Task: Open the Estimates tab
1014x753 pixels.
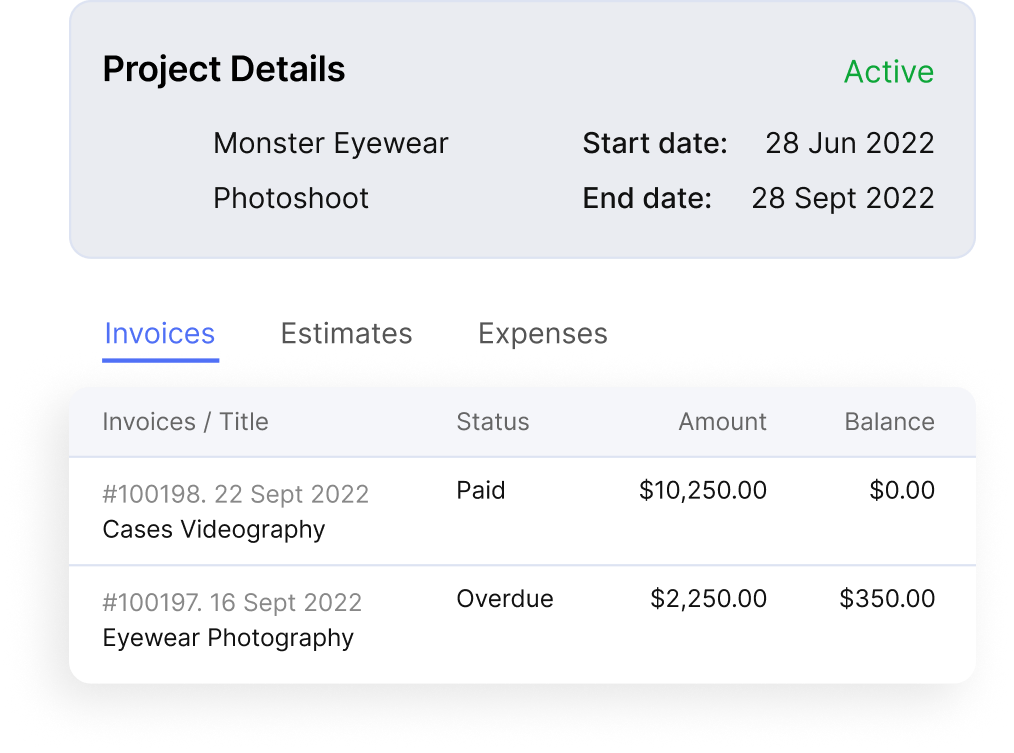Action: 347,334
